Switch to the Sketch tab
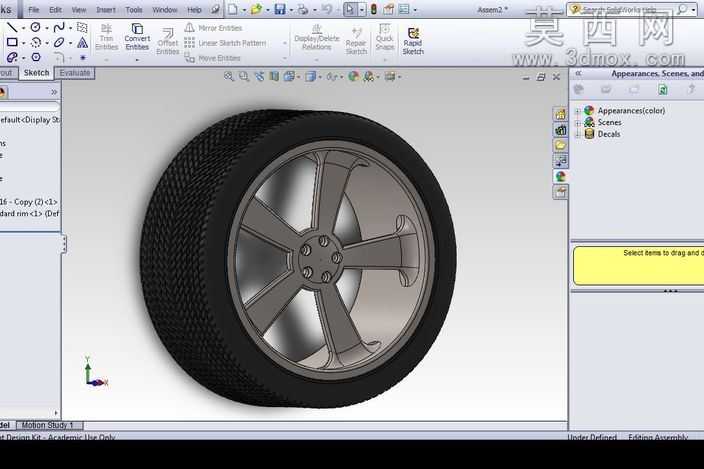 tap(36, 73)
